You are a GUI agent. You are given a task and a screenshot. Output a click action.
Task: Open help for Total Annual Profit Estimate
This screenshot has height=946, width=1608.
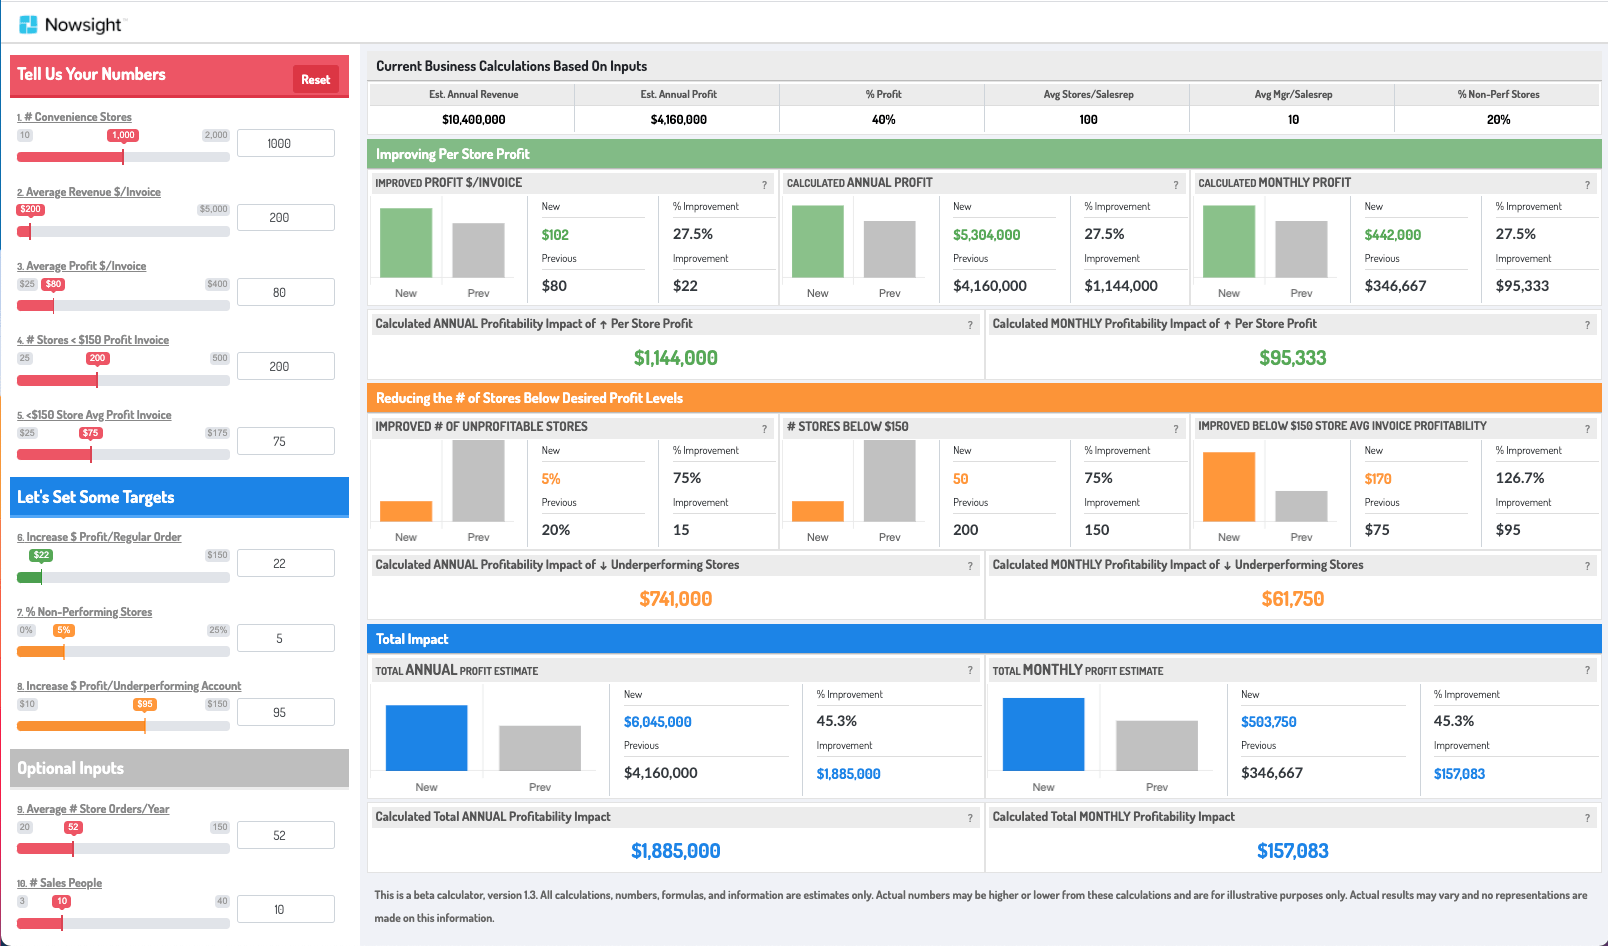pos(968,670)
